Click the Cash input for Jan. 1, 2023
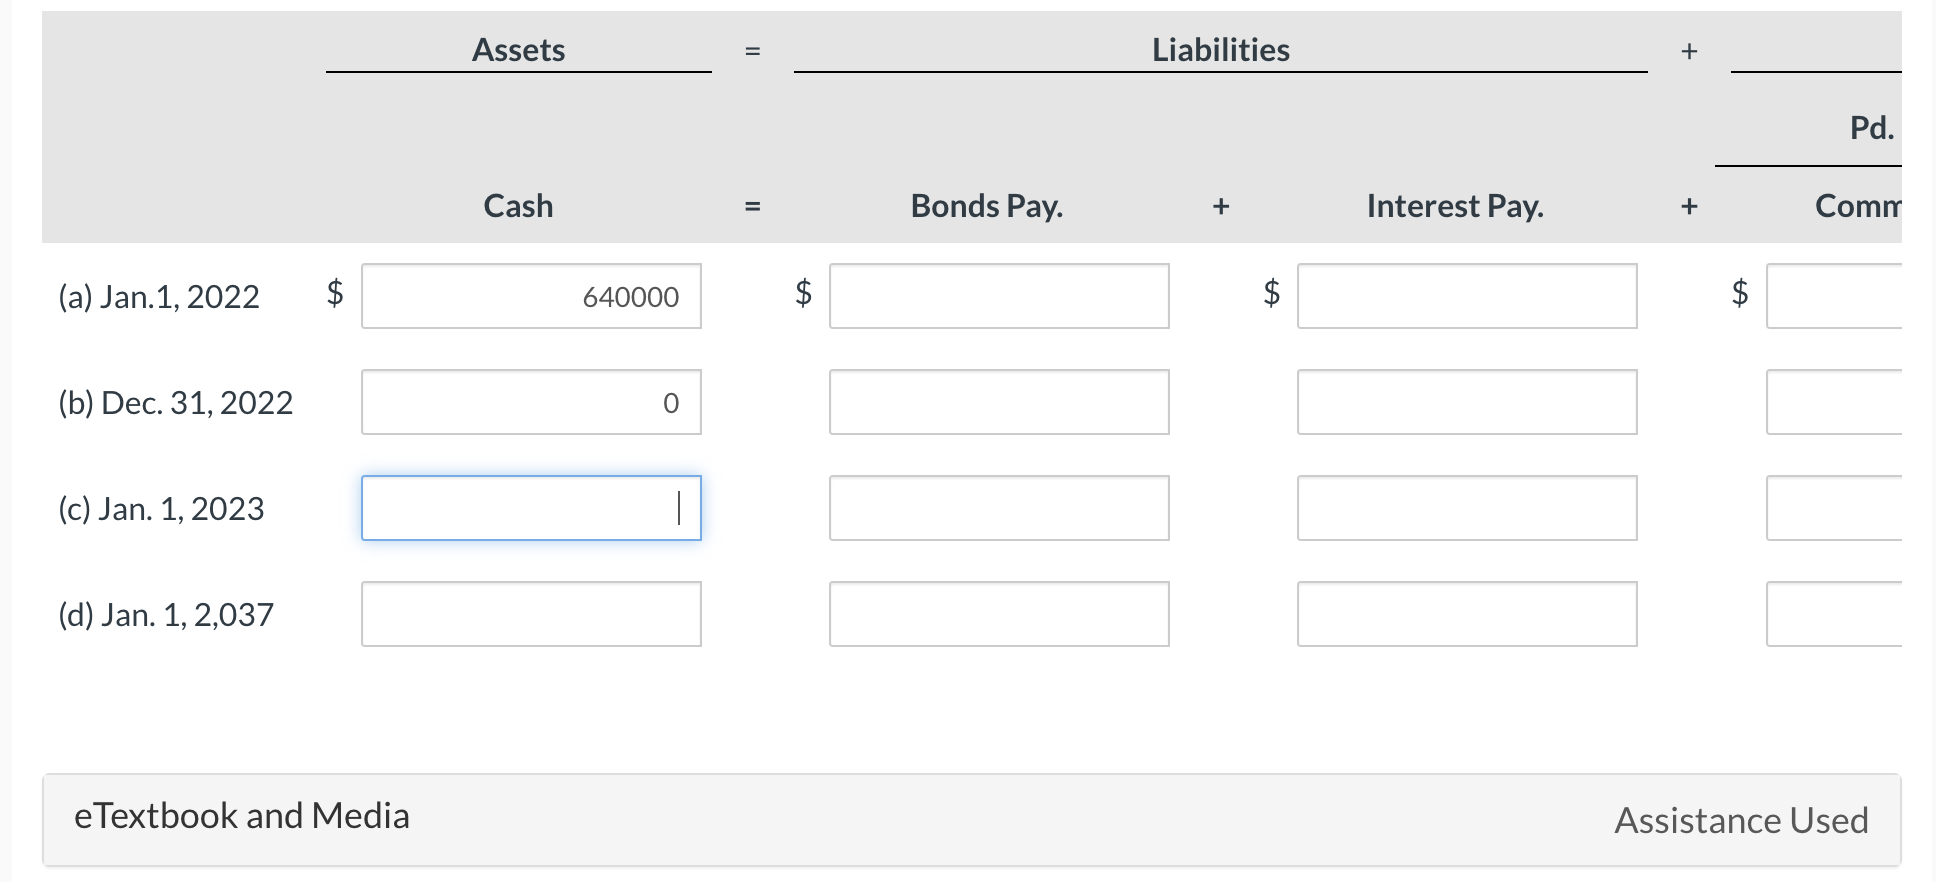 tap(530, 508)
